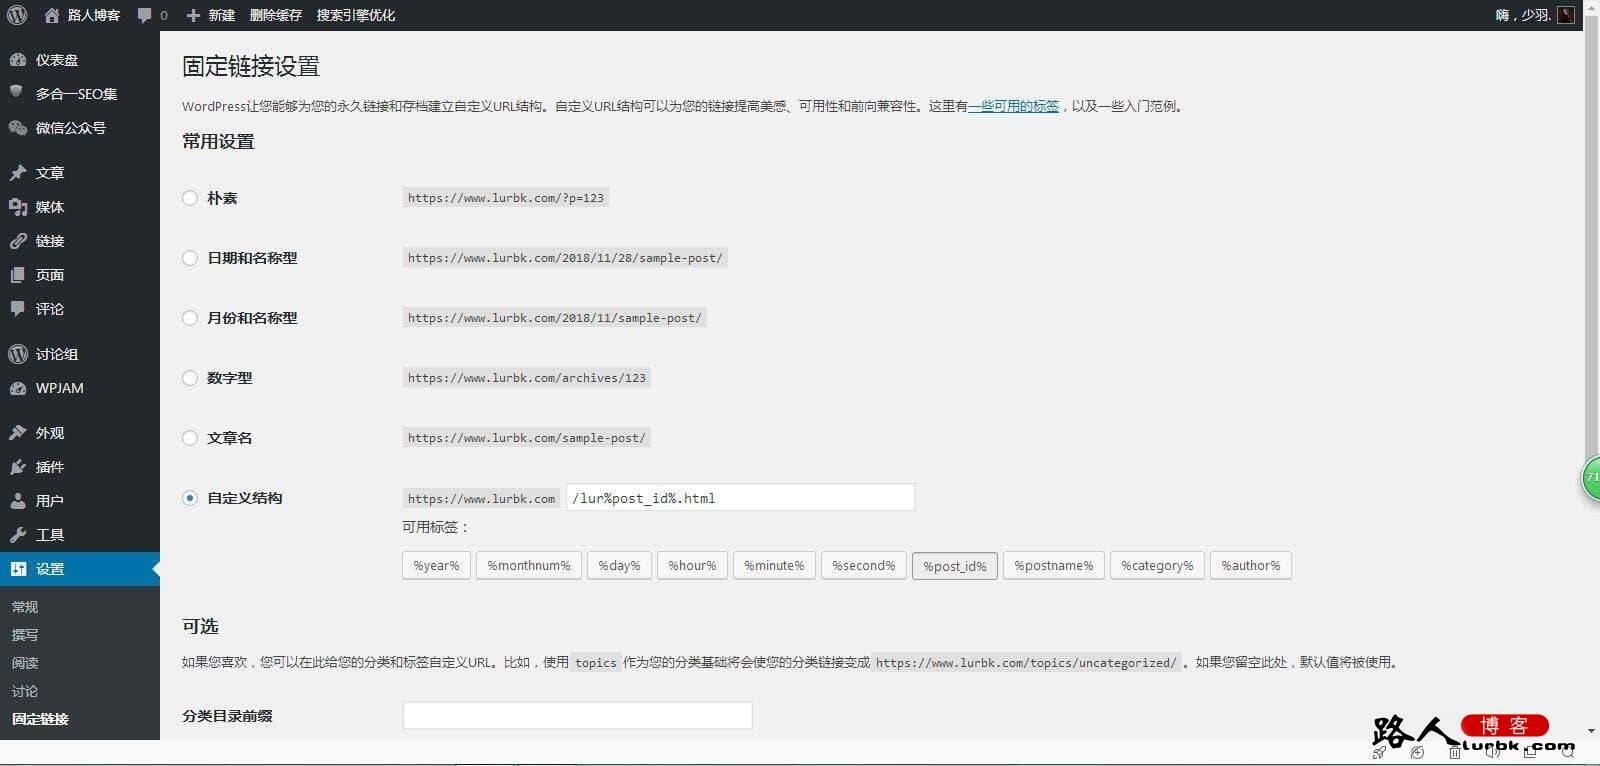Click the 链接 chain link icon

click(x=18, y=241)
